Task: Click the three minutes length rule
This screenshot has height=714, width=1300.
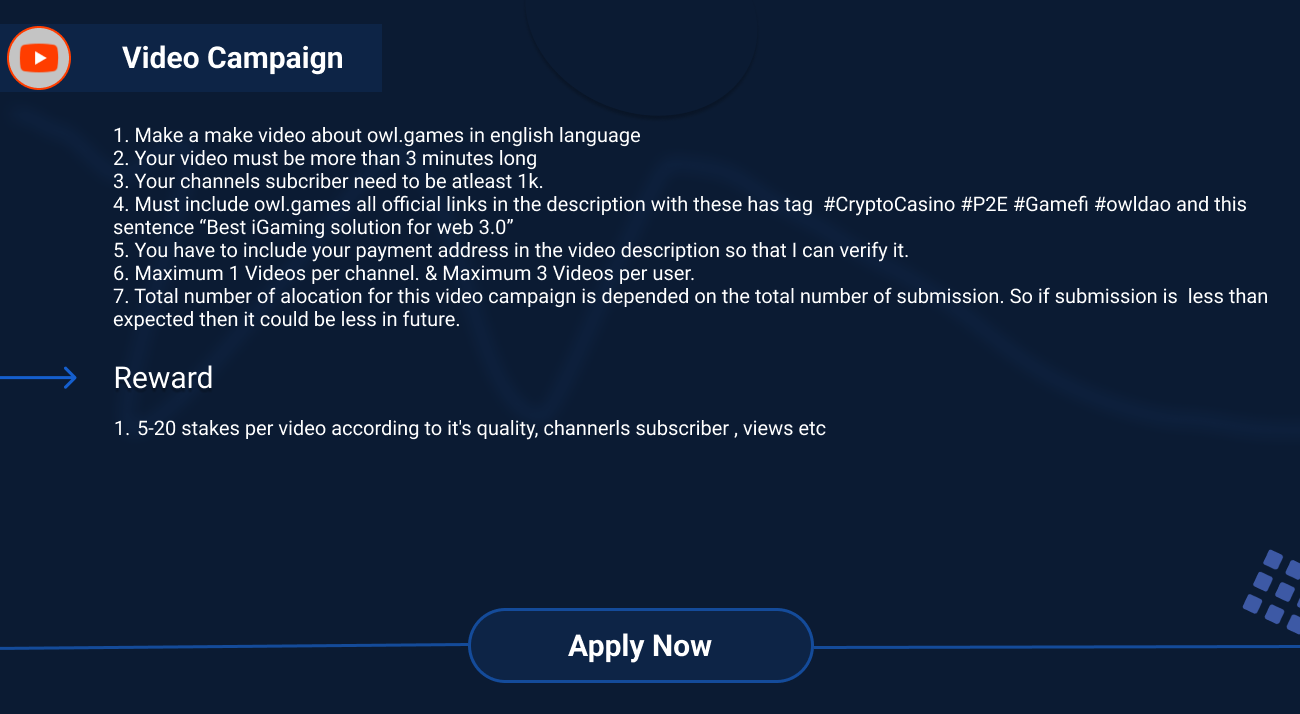Action: (325, 158)
